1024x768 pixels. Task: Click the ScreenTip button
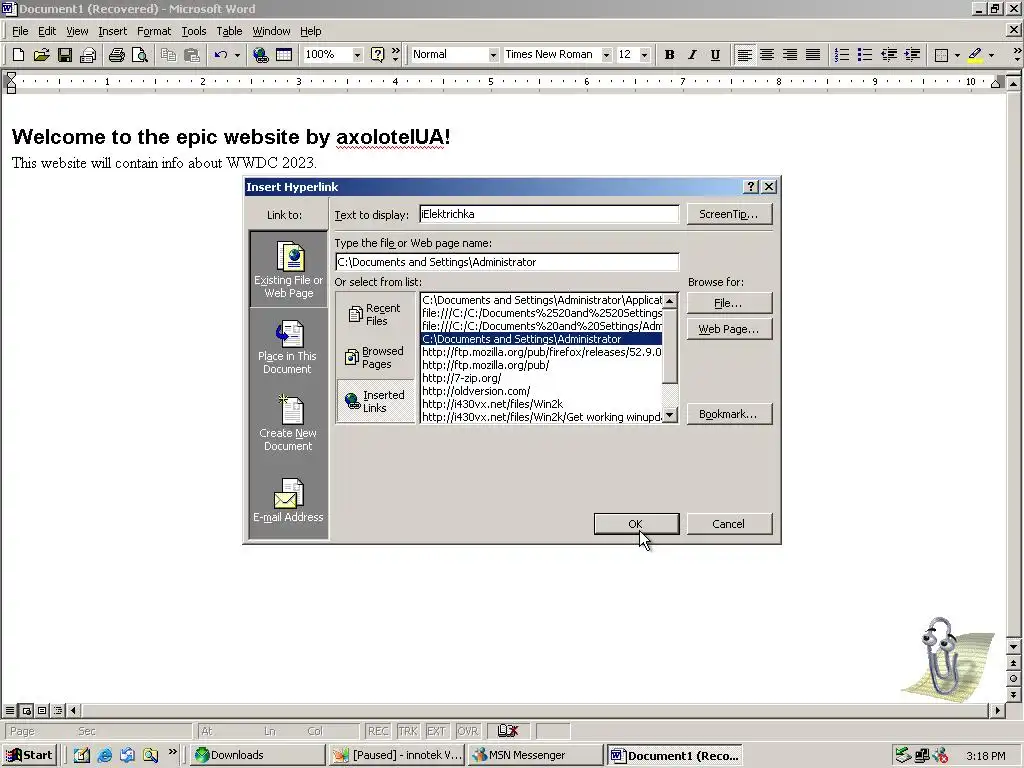click(729, 214)
